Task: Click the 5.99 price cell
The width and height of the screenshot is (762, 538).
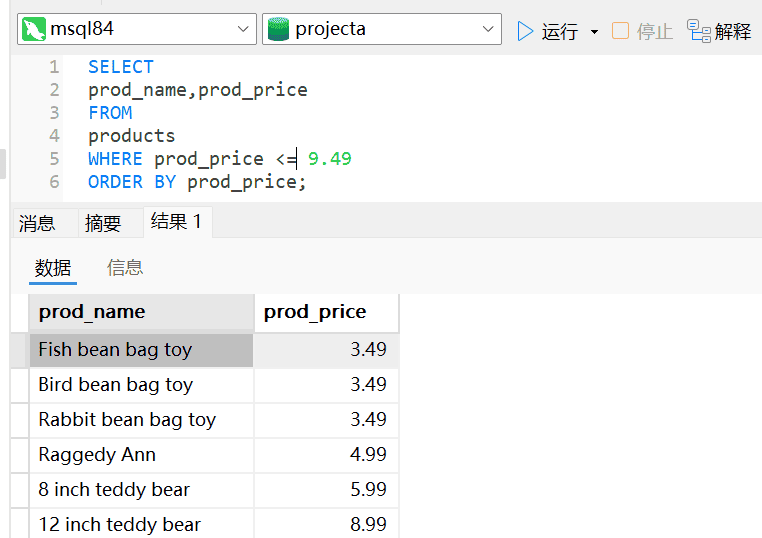Action: [326, 490]
